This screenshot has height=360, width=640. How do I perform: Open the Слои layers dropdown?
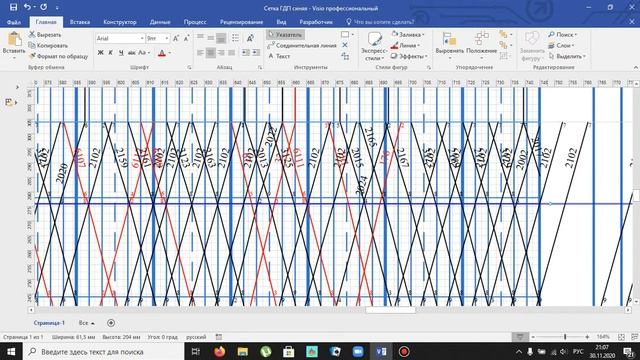(x=562, y=45)
